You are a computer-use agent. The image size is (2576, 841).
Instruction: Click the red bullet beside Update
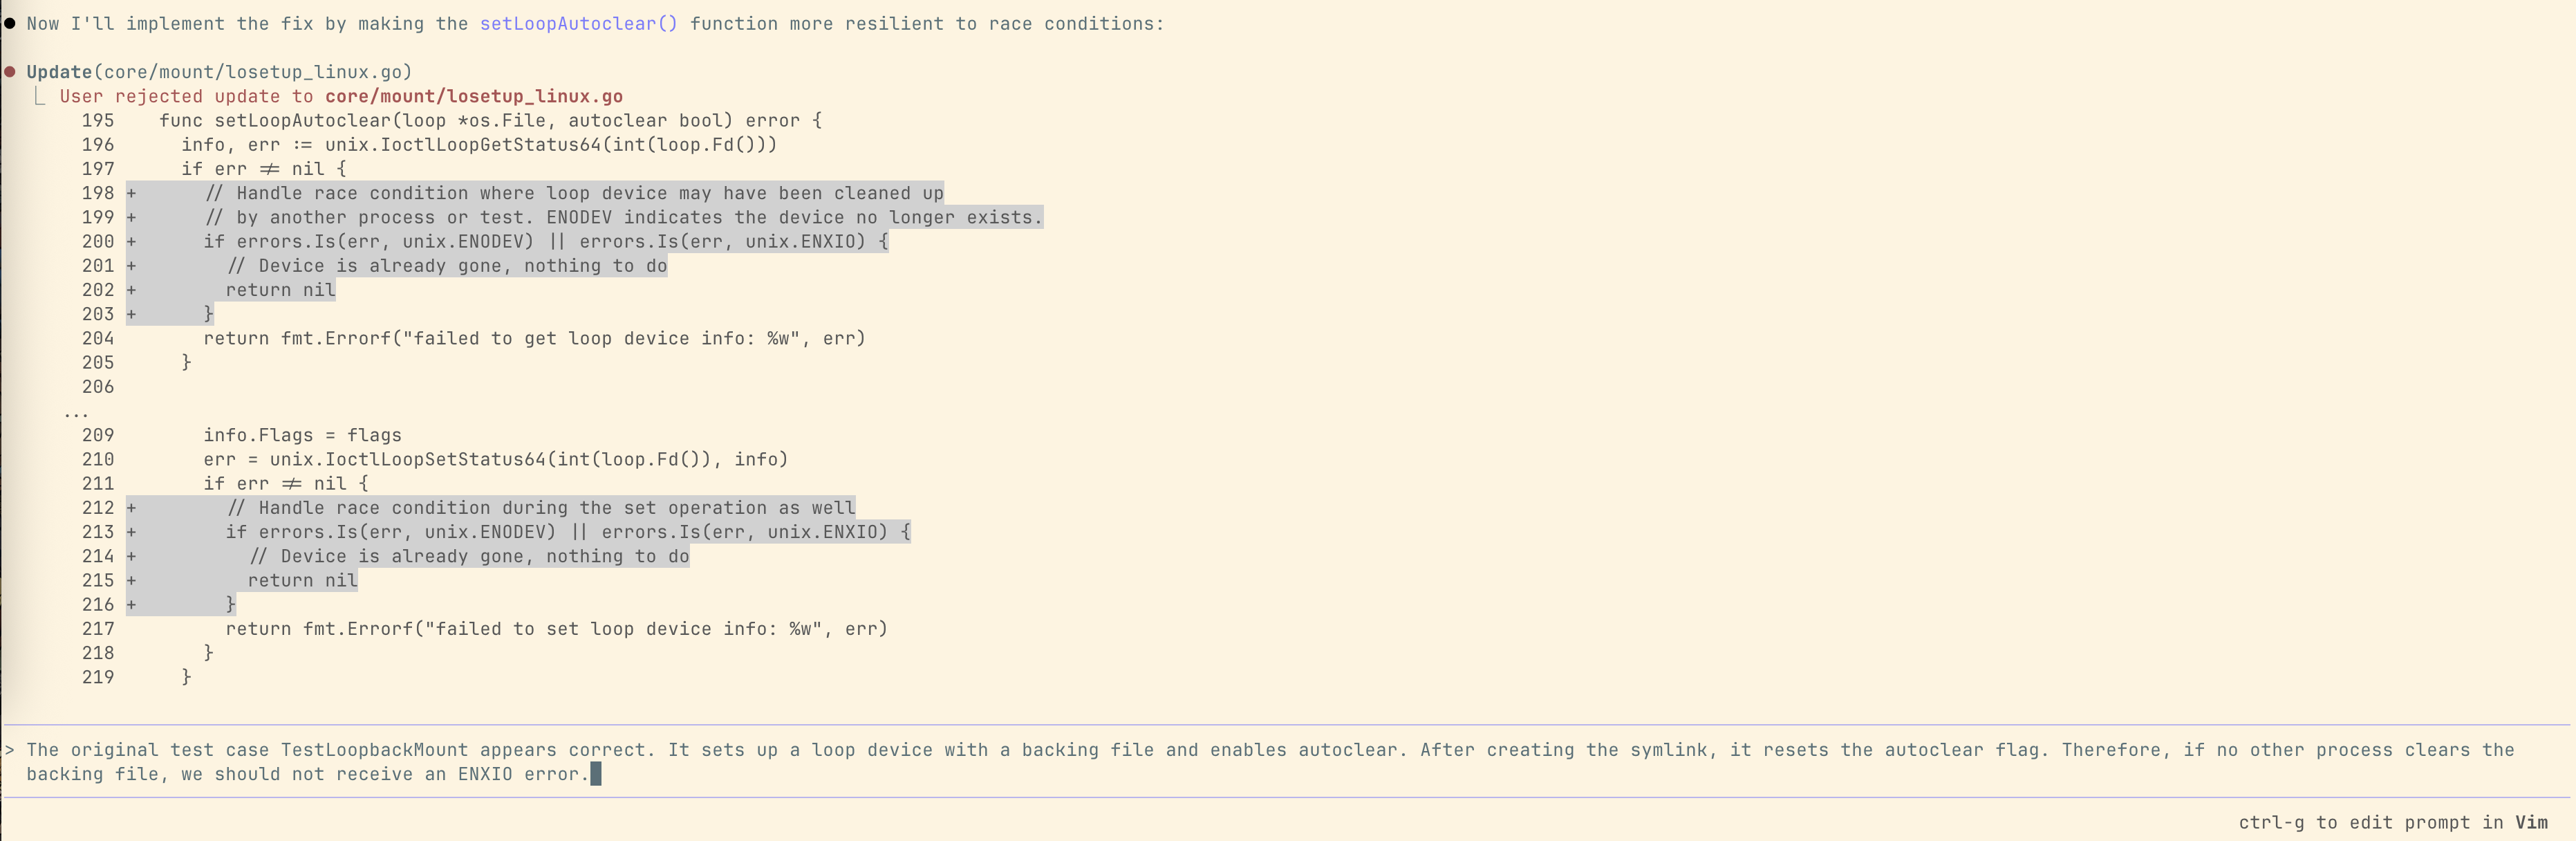(x=10, y=72)
